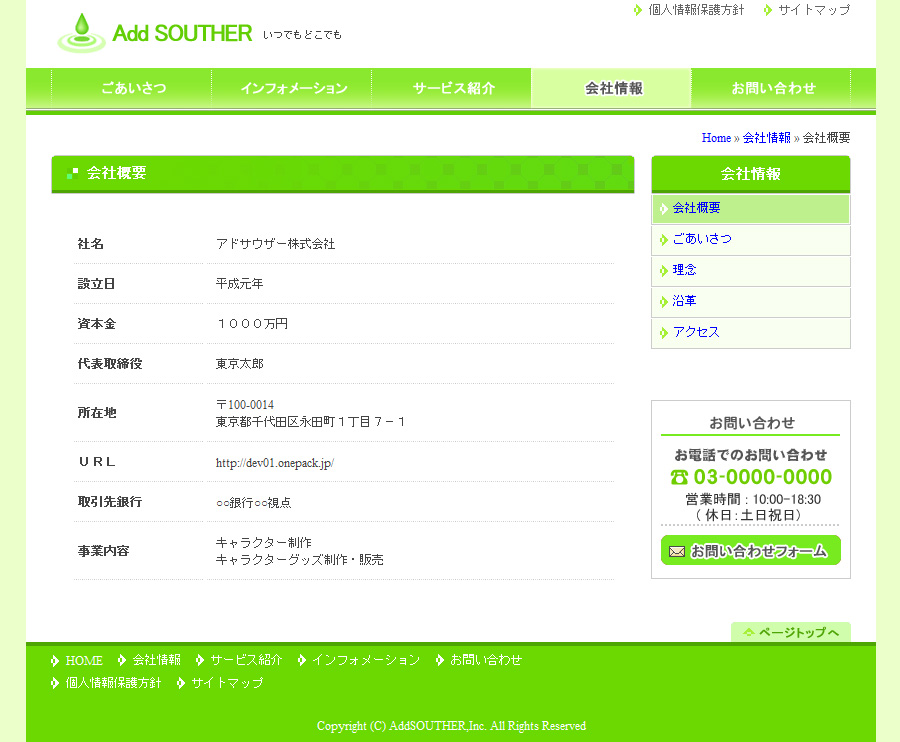
Task: Click arrow icon beside HOME in footer
Action: 55,661
